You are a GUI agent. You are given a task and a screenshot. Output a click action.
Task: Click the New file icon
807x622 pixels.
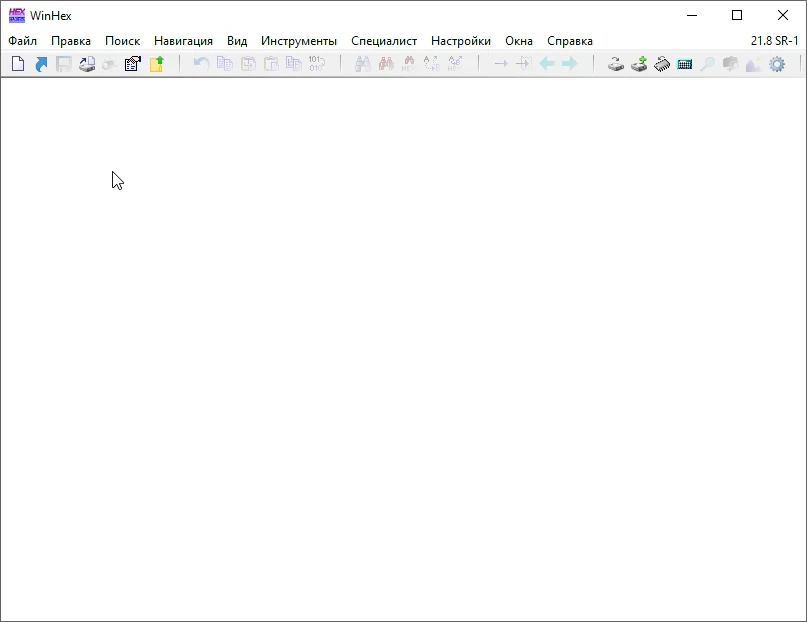(18, 64)
